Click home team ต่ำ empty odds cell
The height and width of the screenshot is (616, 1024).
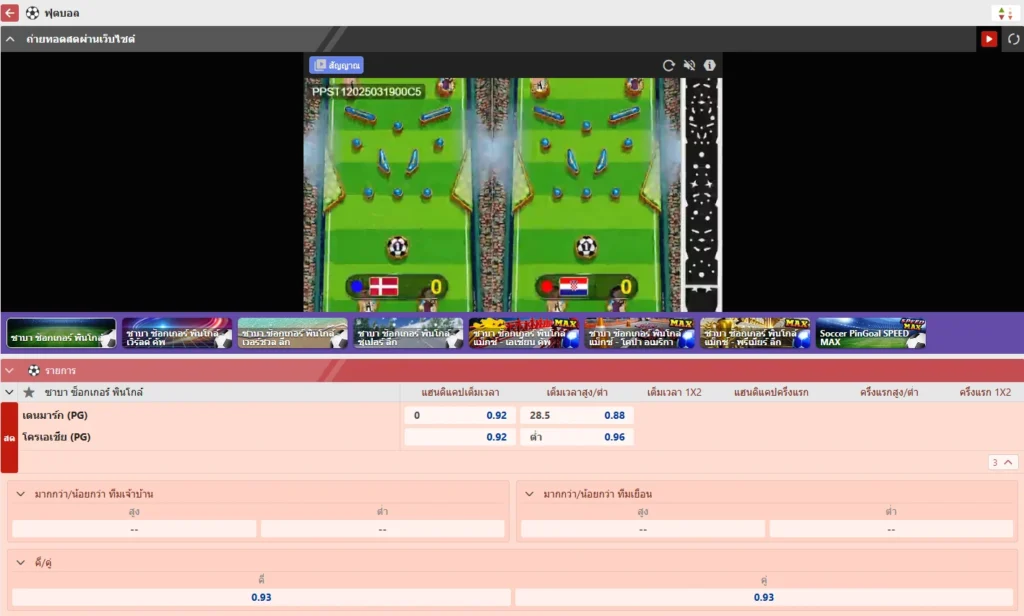(383, 529)
